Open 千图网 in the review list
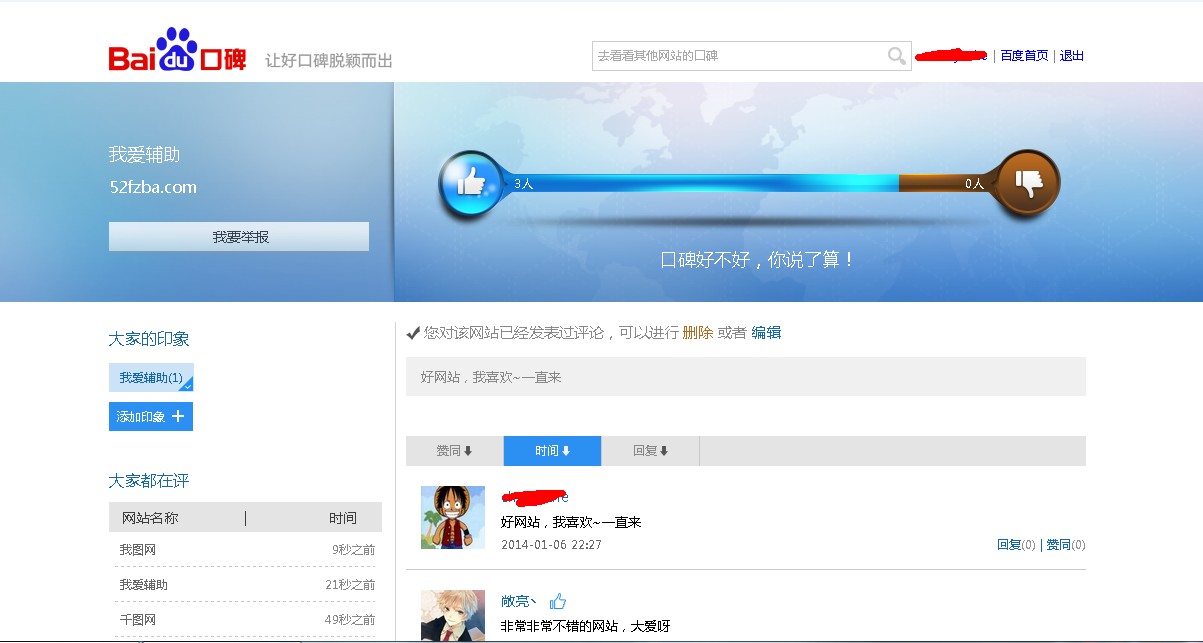Image resolution: width=1203 pixels, height=643 pixels. [138, 620]
